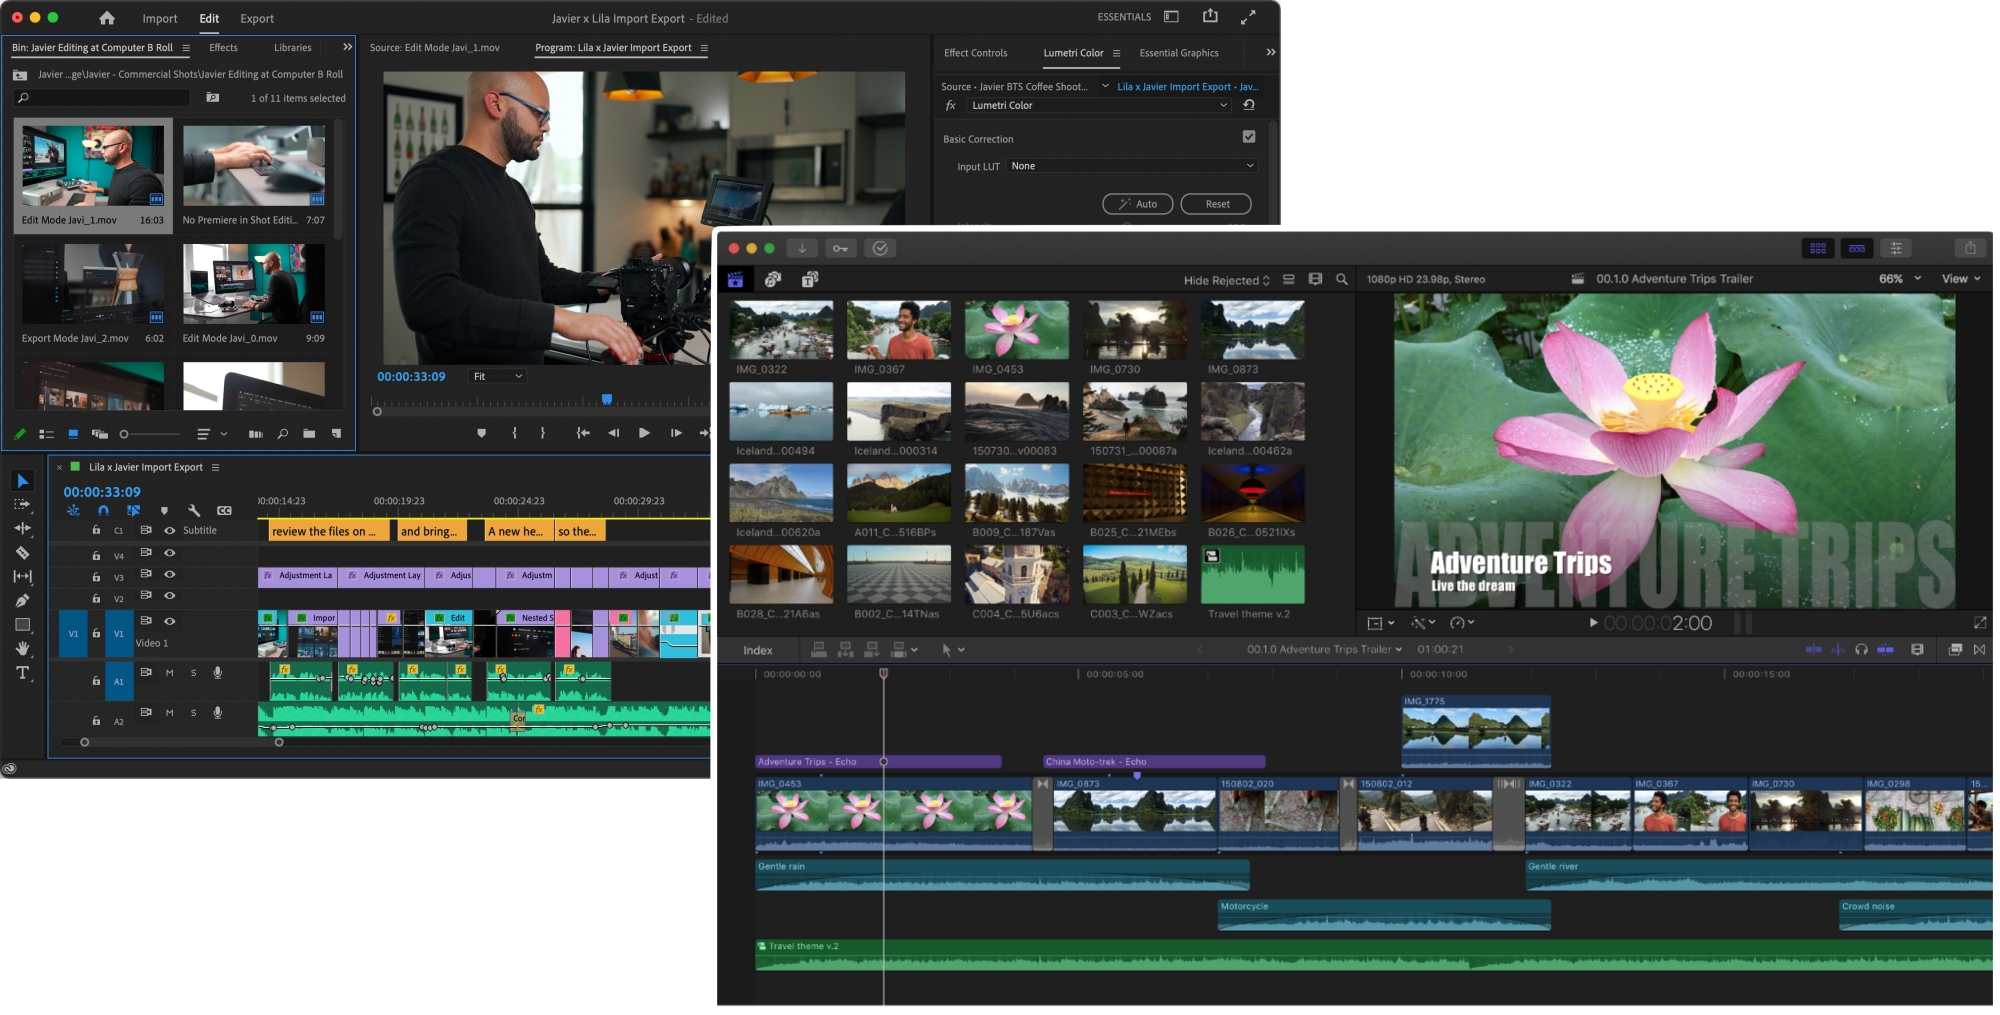Click ESSENTIALS workspace label
This screenshot has height=1015, width=2000.
click(1124, 17)
